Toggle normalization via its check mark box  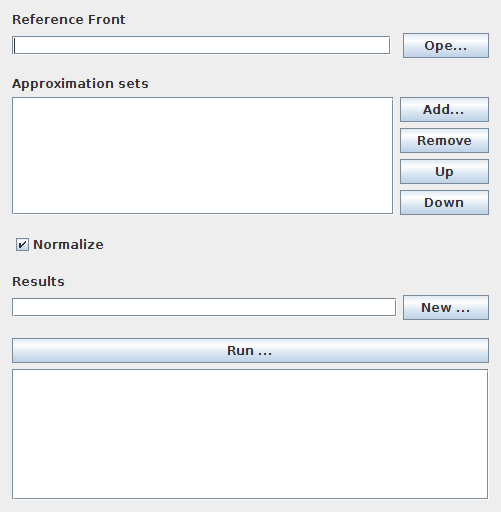[22, 245]
